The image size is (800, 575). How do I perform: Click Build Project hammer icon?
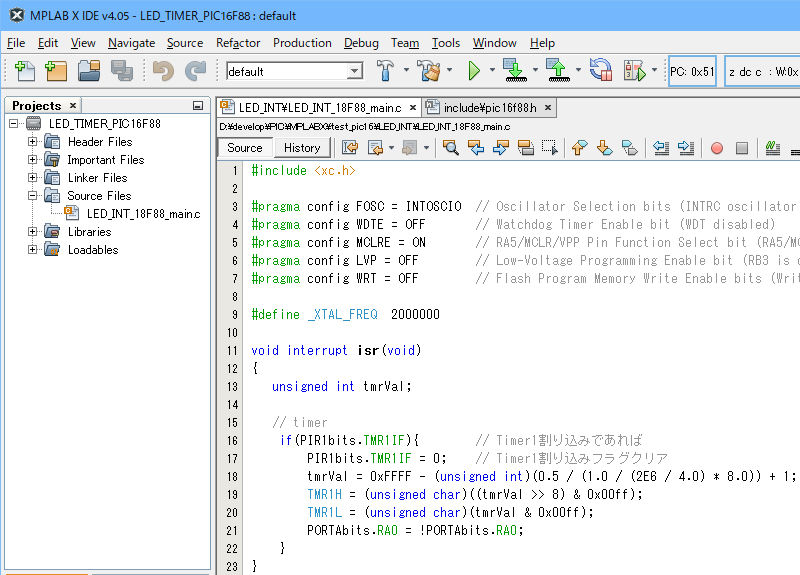(385, 71)
